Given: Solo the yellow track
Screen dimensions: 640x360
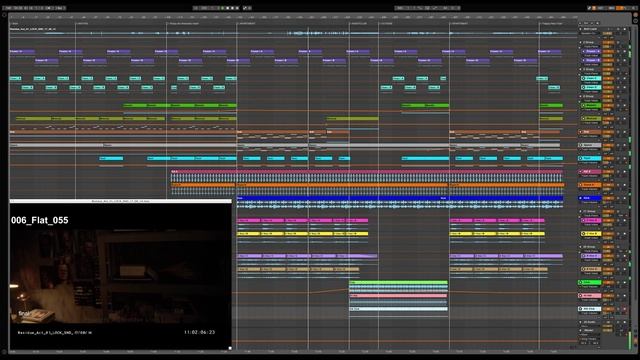Looking at the screenshot, I should 618,233.
